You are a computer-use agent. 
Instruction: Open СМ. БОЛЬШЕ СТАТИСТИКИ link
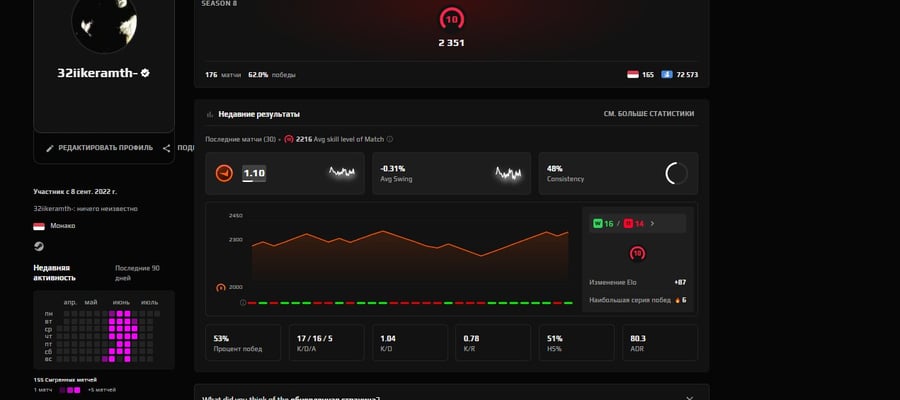649,114
